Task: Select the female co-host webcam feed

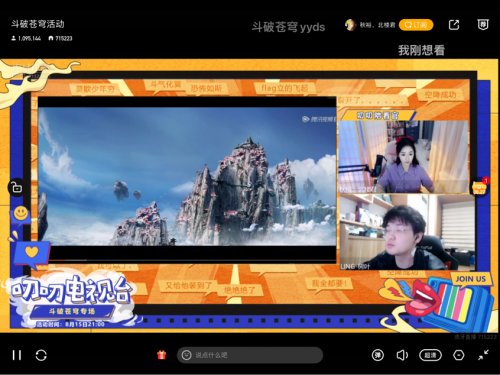Action: tap(404, 157)
